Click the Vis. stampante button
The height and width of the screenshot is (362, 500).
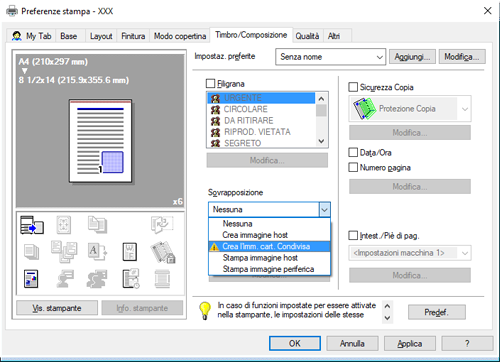click(x=57, y=308)
